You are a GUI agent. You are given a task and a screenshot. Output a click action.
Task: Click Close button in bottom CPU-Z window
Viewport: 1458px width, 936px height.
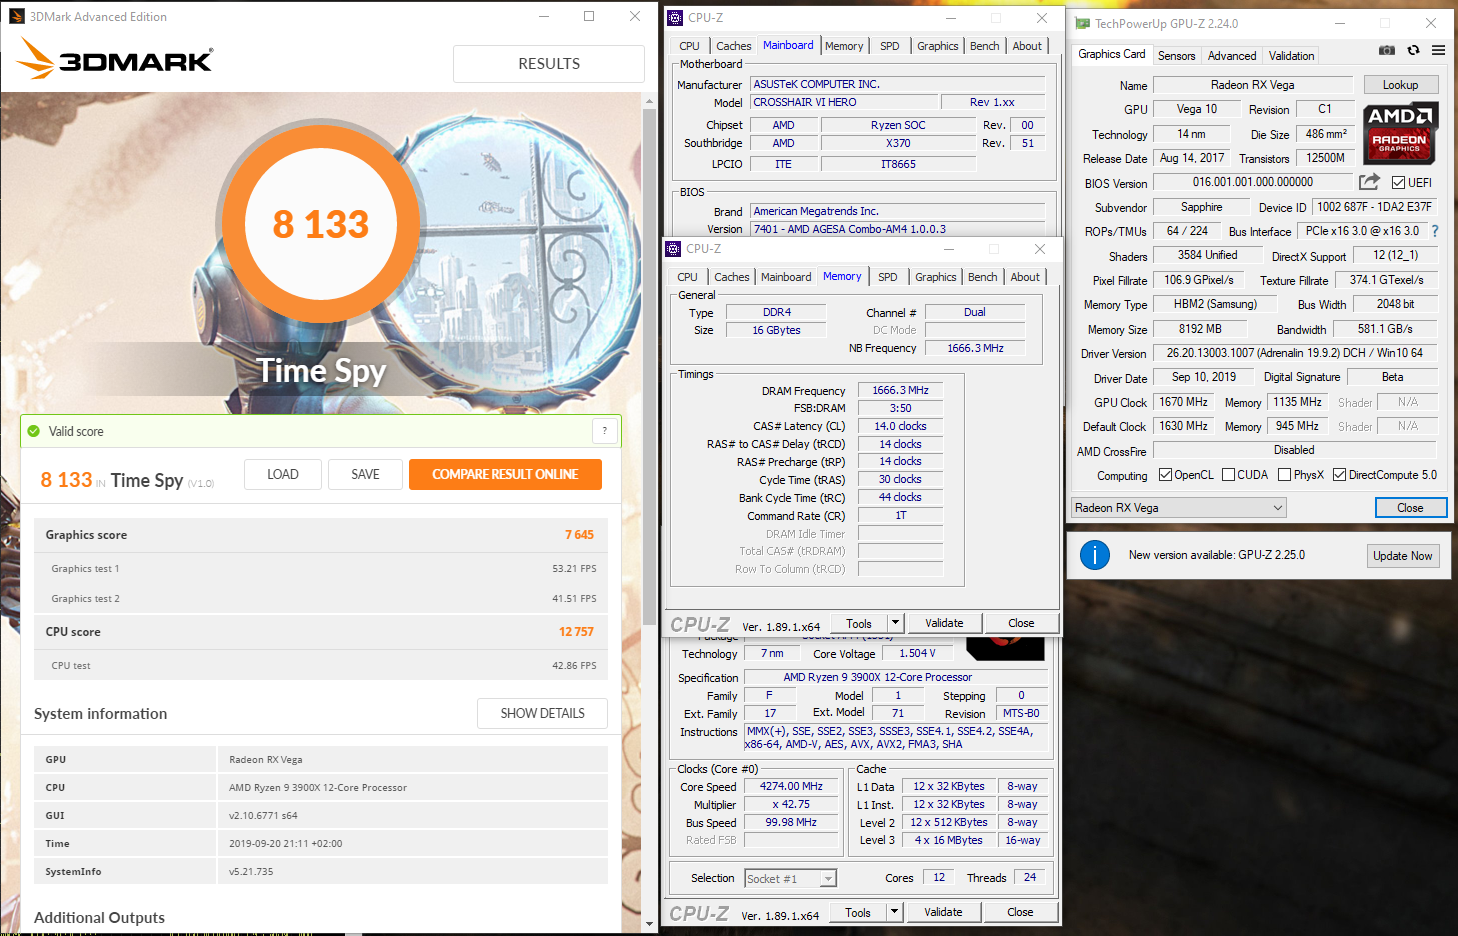click(x=1020, y=912)
